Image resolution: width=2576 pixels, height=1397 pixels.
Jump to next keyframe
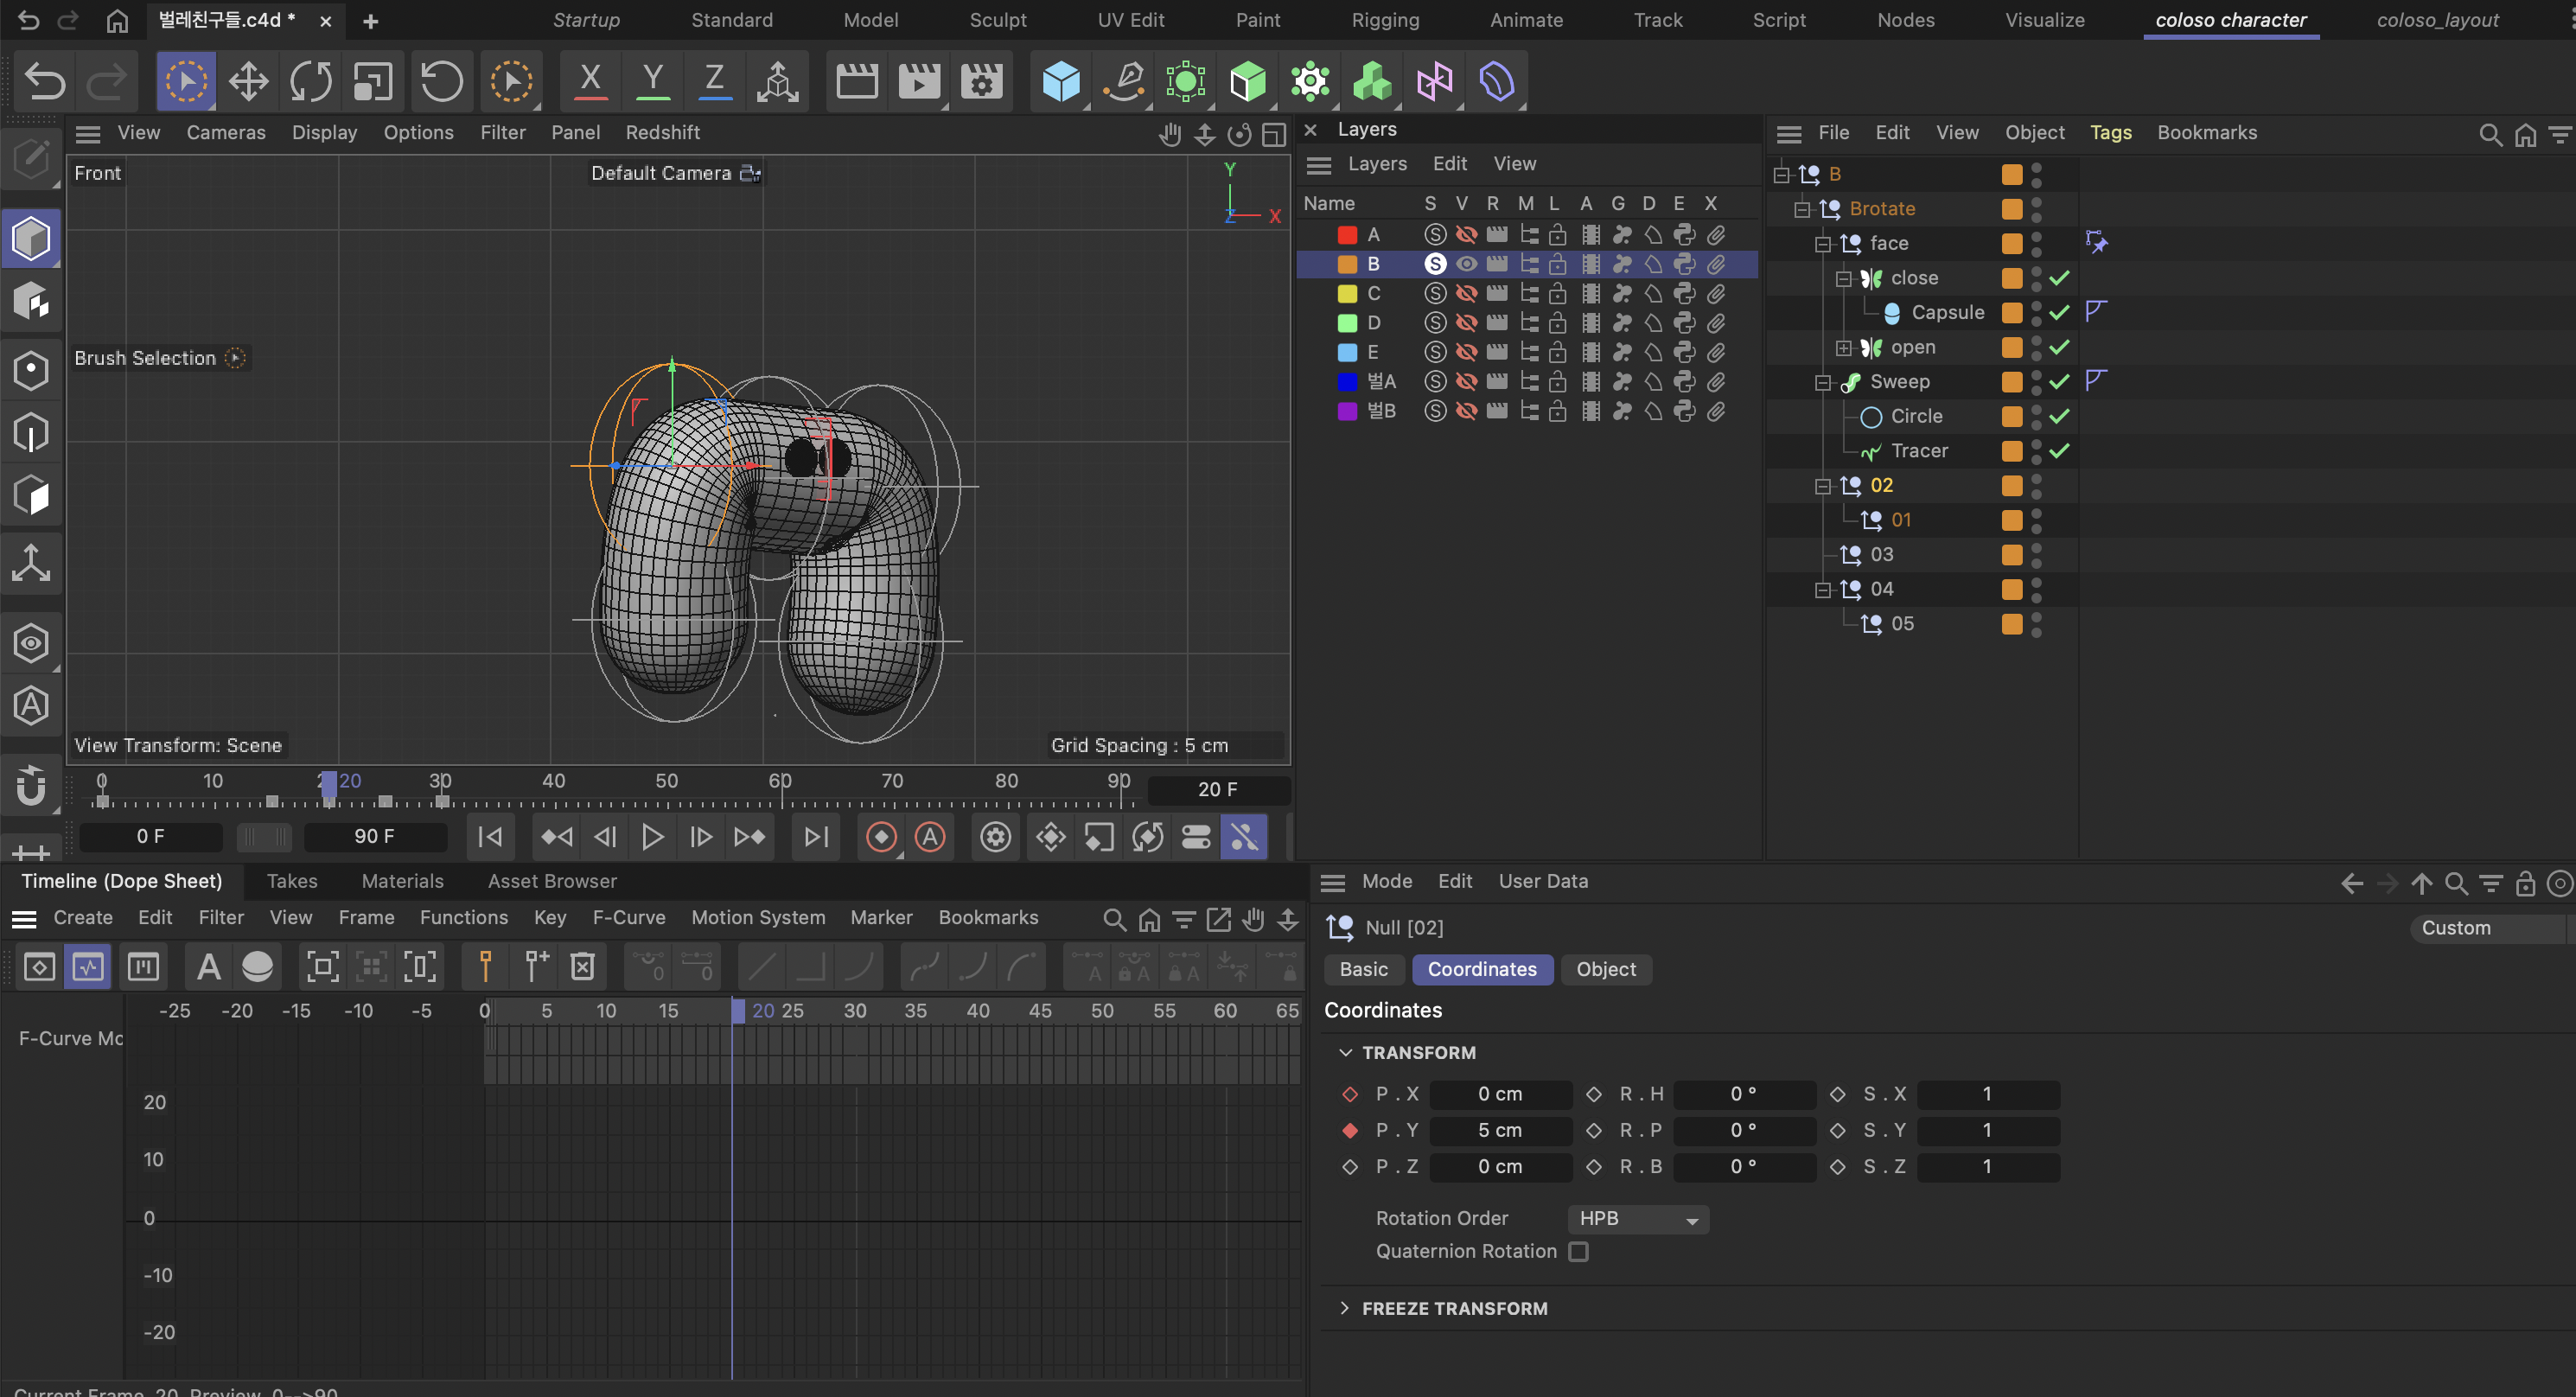(750, 837)
